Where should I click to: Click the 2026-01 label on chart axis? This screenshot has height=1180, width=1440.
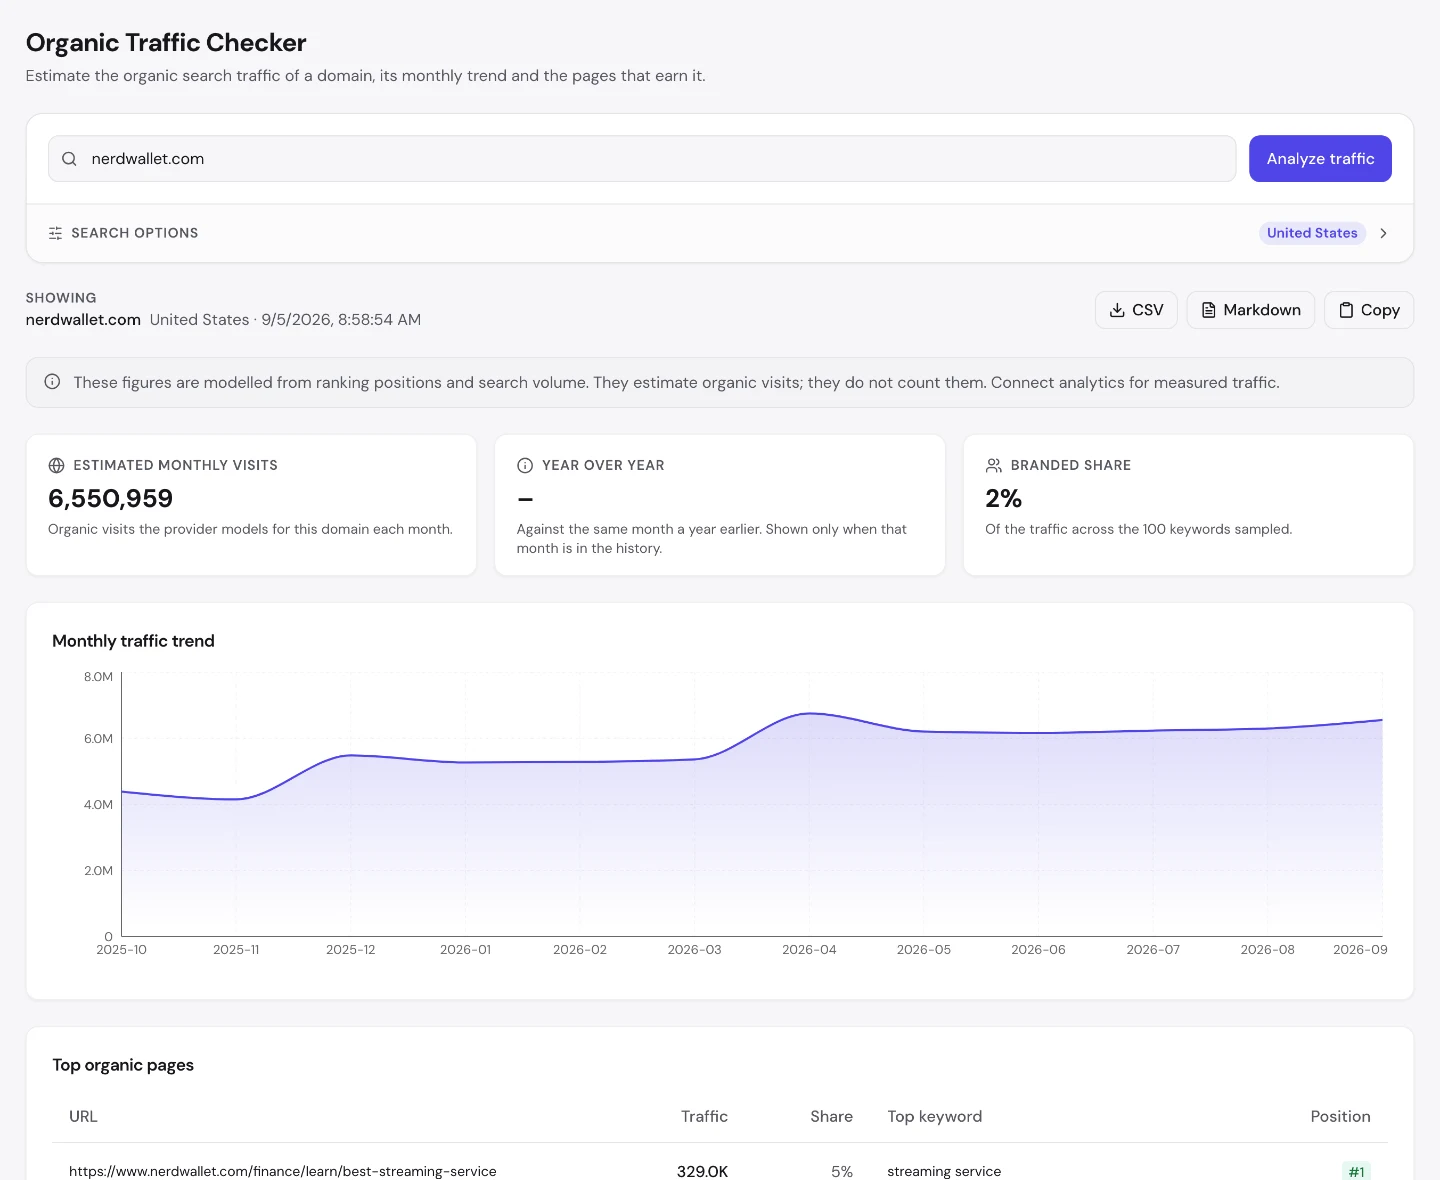466,950
